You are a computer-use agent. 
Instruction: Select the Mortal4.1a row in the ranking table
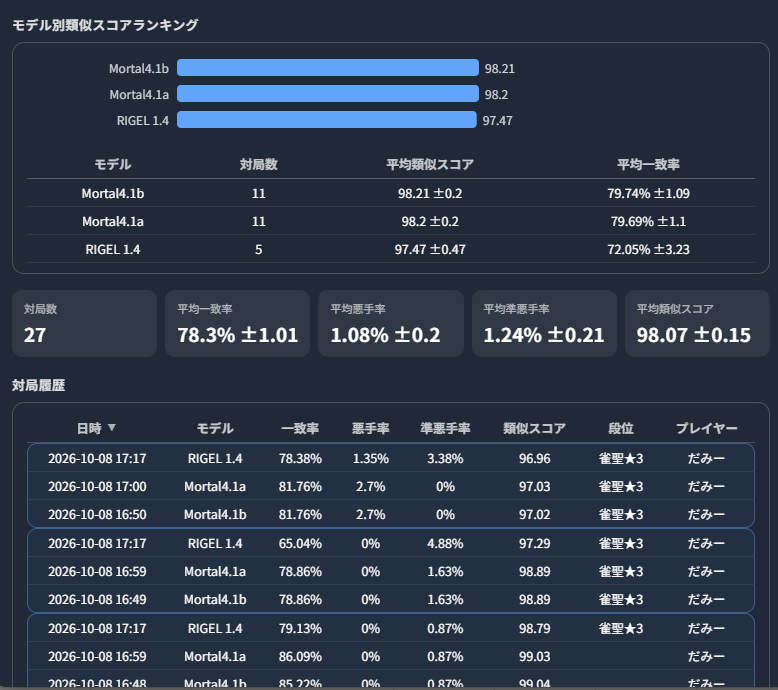tap(390, 221)
